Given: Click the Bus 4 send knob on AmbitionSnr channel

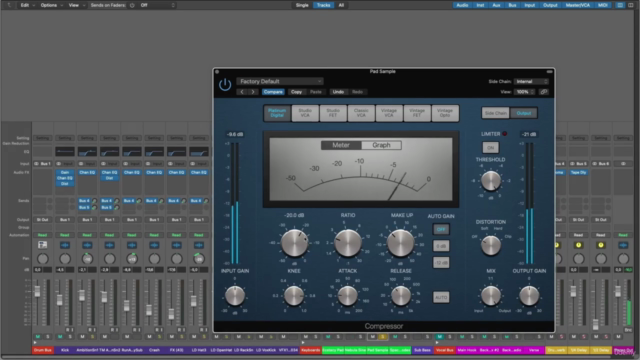Looking at the screenshot, I should [94, 201].
